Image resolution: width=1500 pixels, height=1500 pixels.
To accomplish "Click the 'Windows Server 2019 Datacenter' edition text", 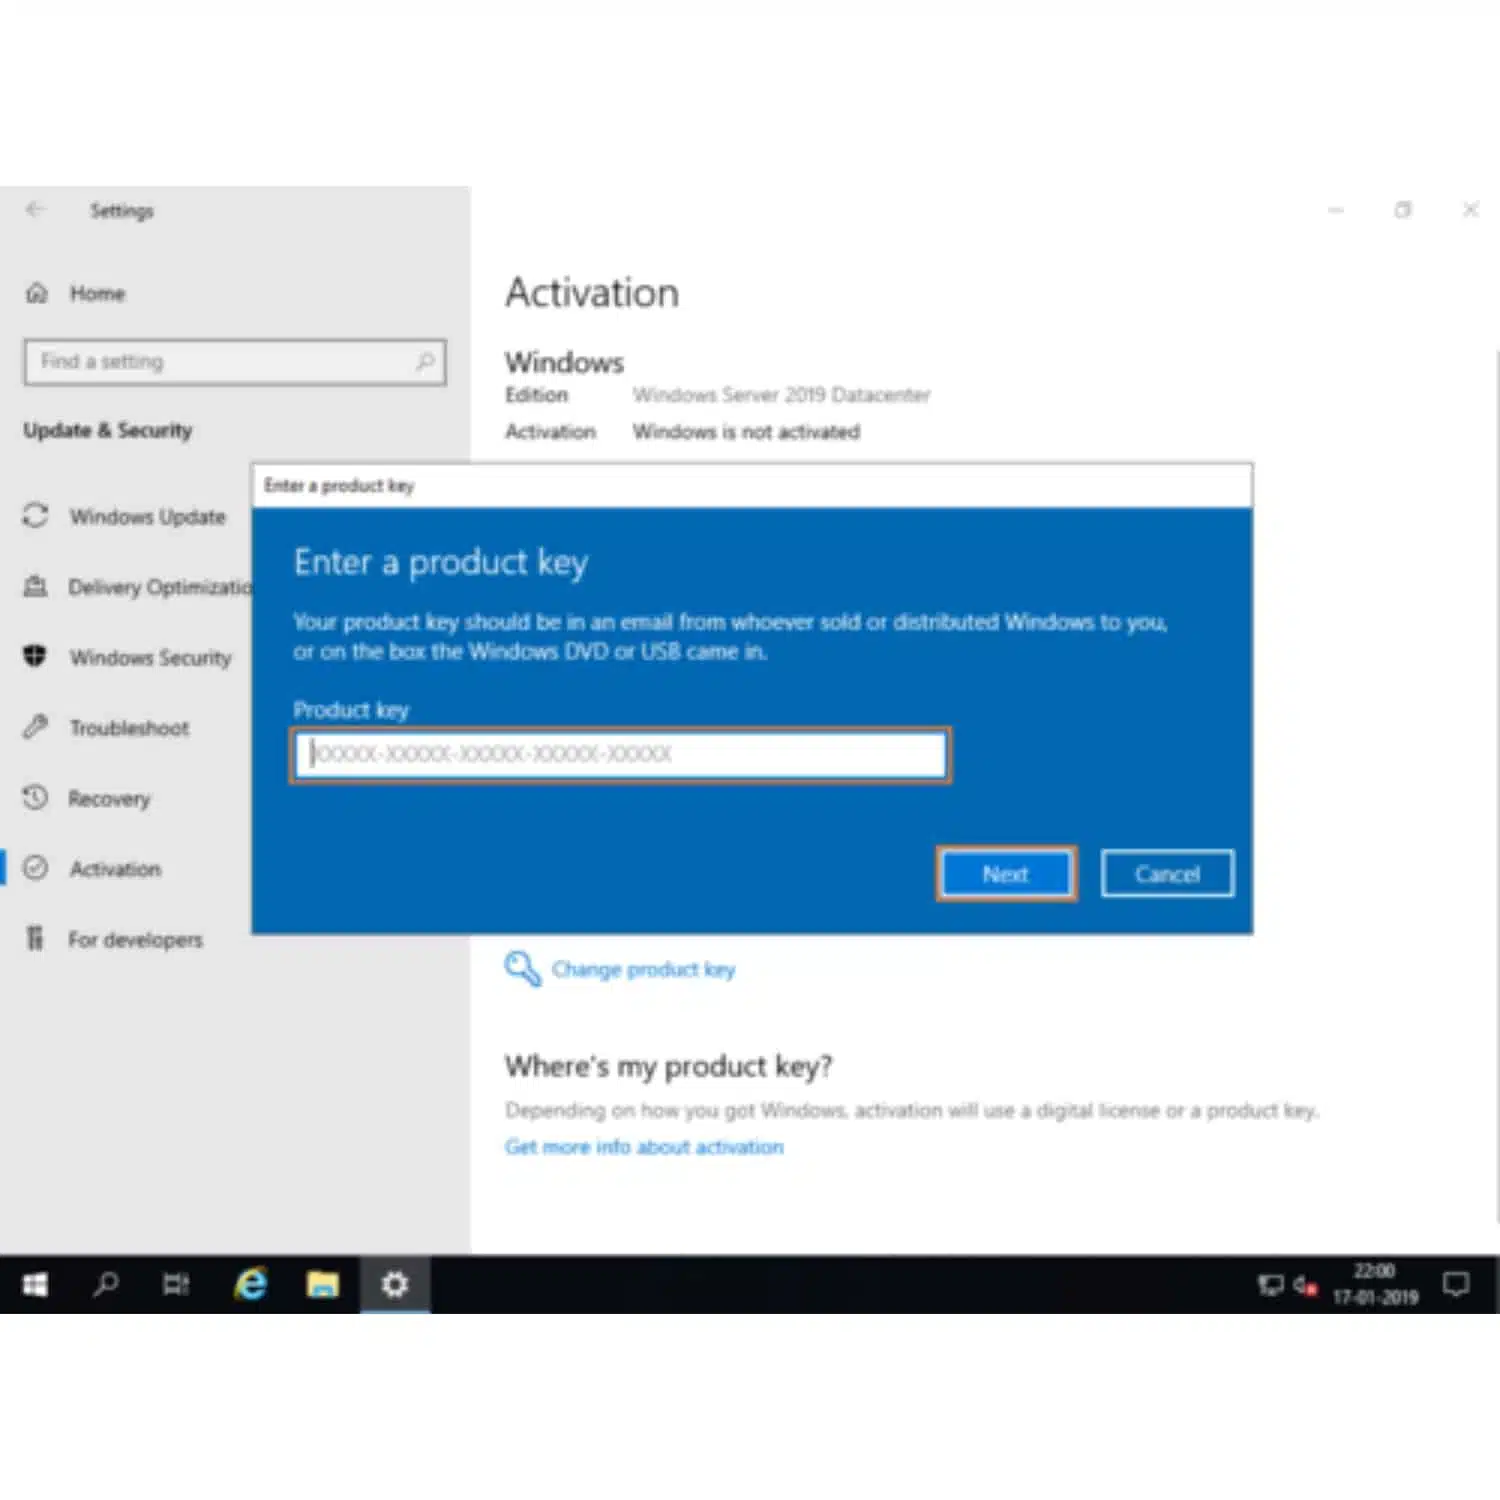I will click(781, 395).
